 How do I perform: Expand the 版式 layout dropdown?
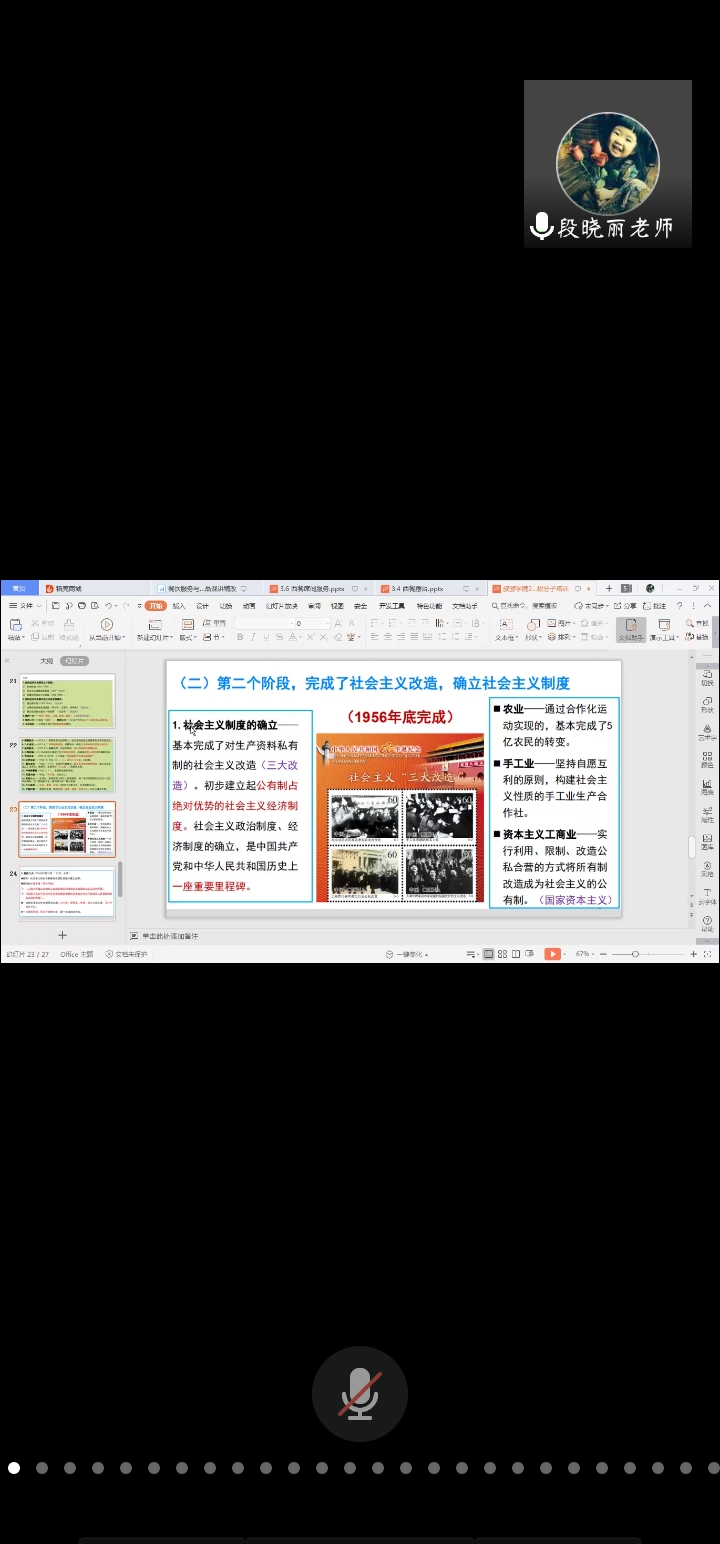pyautogui.click(x=188, y=637)
